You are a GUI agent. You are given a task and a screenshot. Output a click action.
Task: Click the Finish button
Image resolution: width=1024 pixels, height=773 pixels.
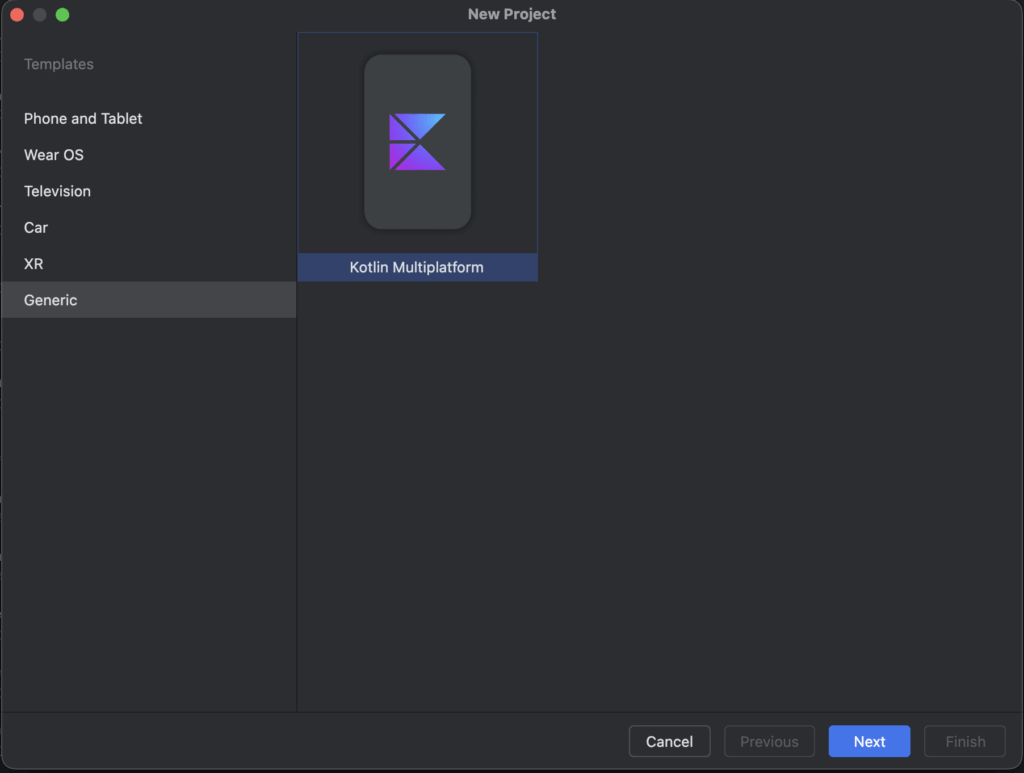pos(965,741)
